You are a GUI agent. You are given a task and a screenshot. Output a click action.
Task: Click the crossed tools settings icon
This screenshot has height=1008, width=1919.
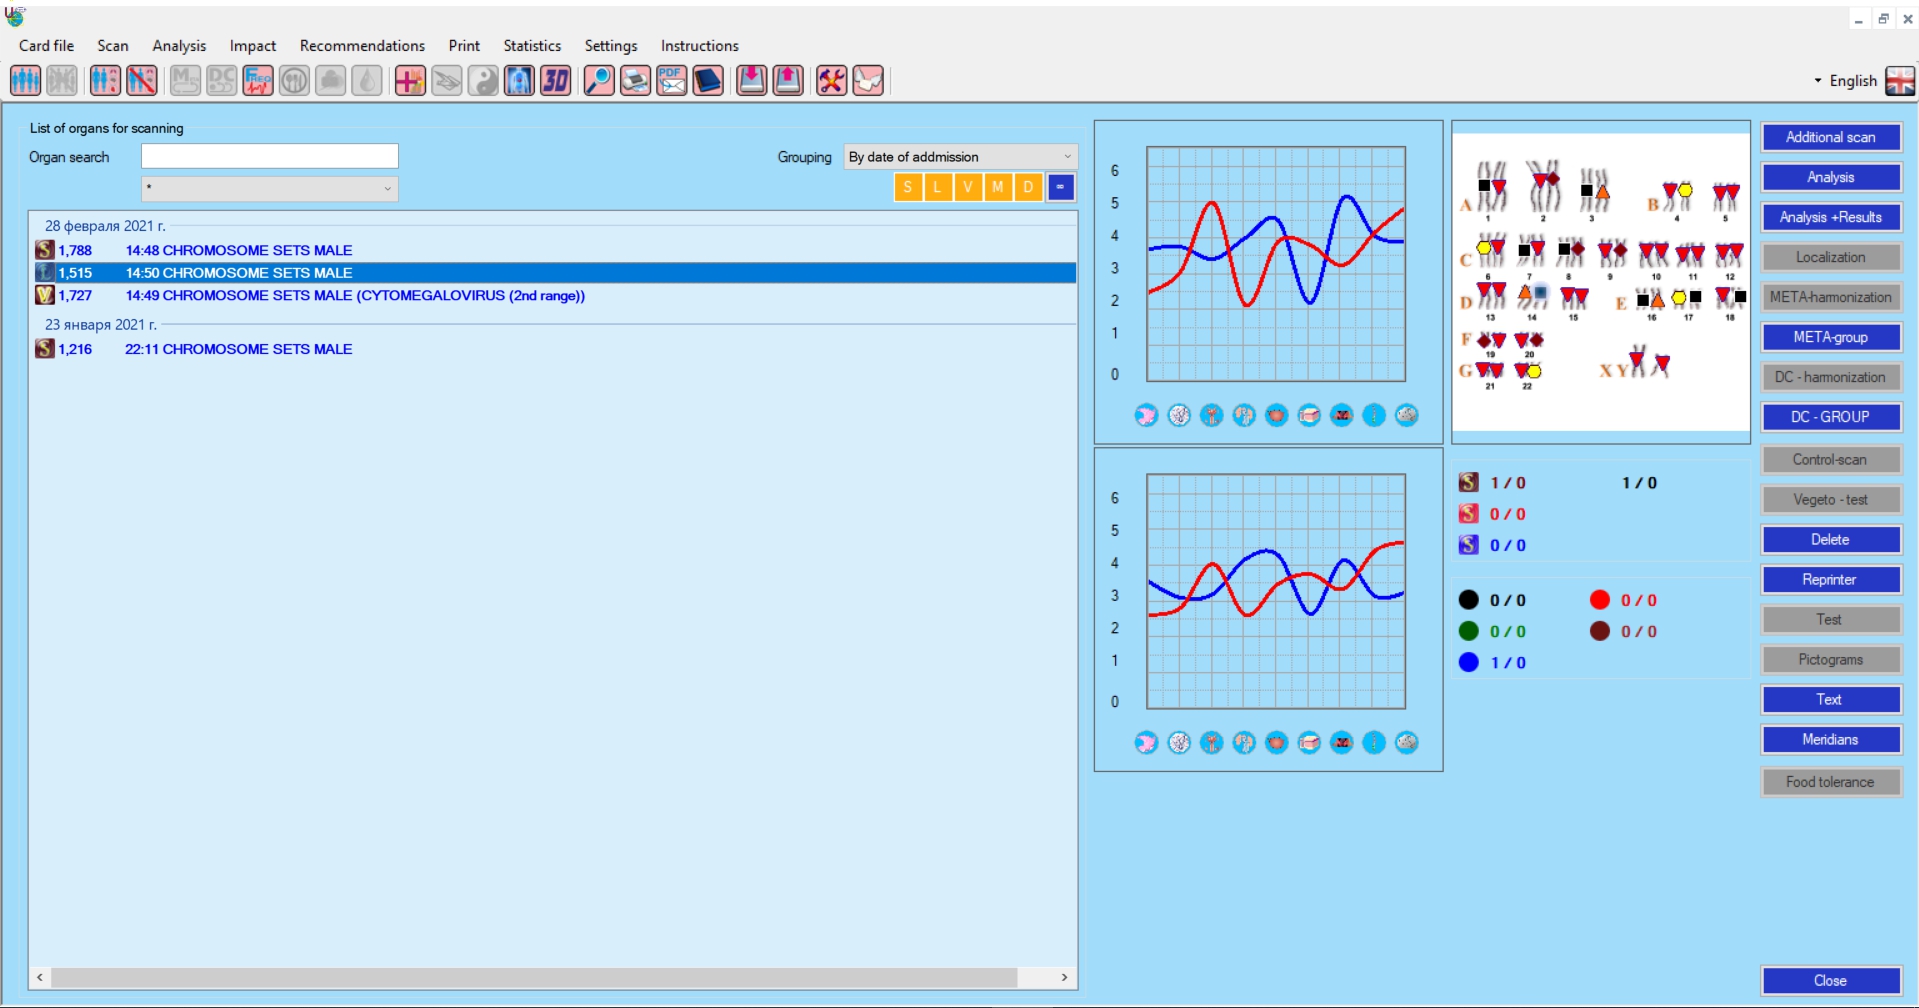click(831, 80)
